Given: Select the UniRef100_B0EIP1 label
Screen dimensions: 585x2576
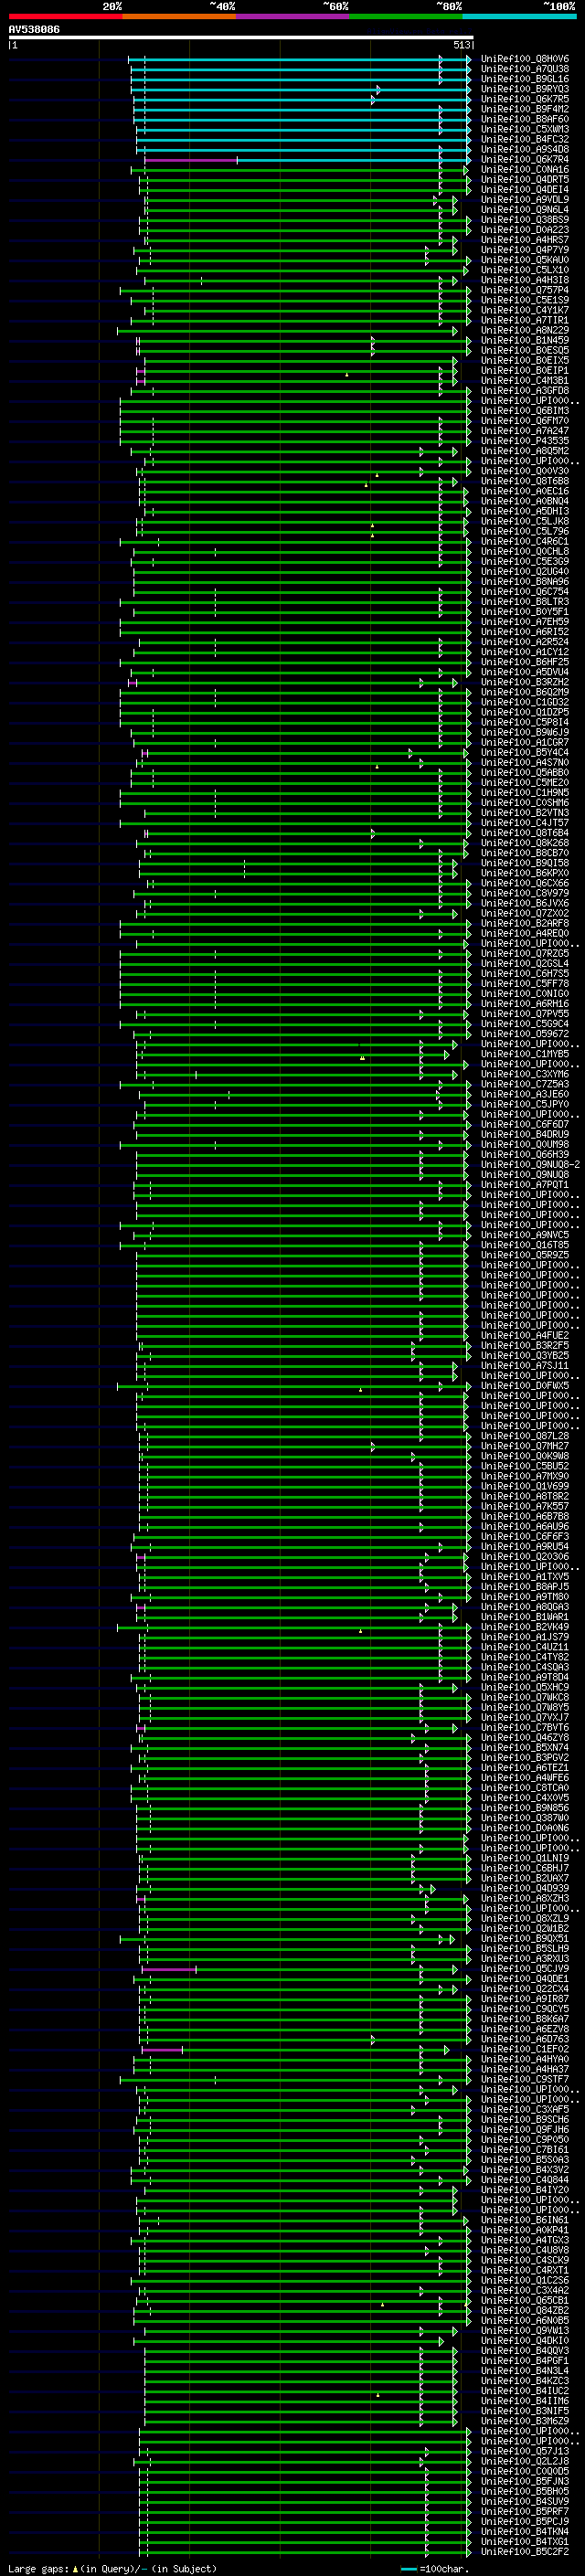Looking at the screenshot, I should click(524, 370).
